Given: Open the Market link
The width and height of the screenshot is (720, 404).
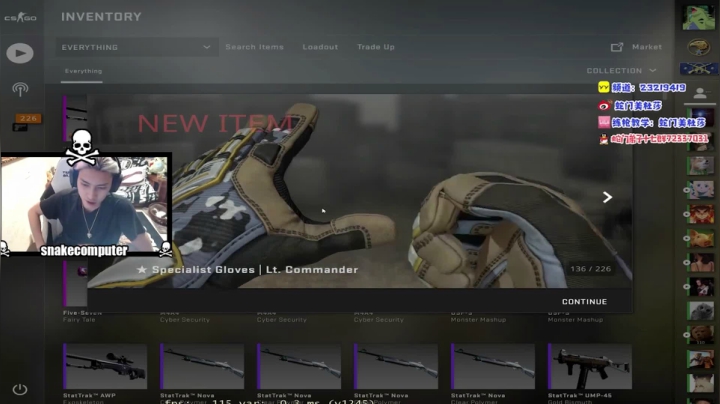Looking at the screenshot, I should (x=647, y=47).
